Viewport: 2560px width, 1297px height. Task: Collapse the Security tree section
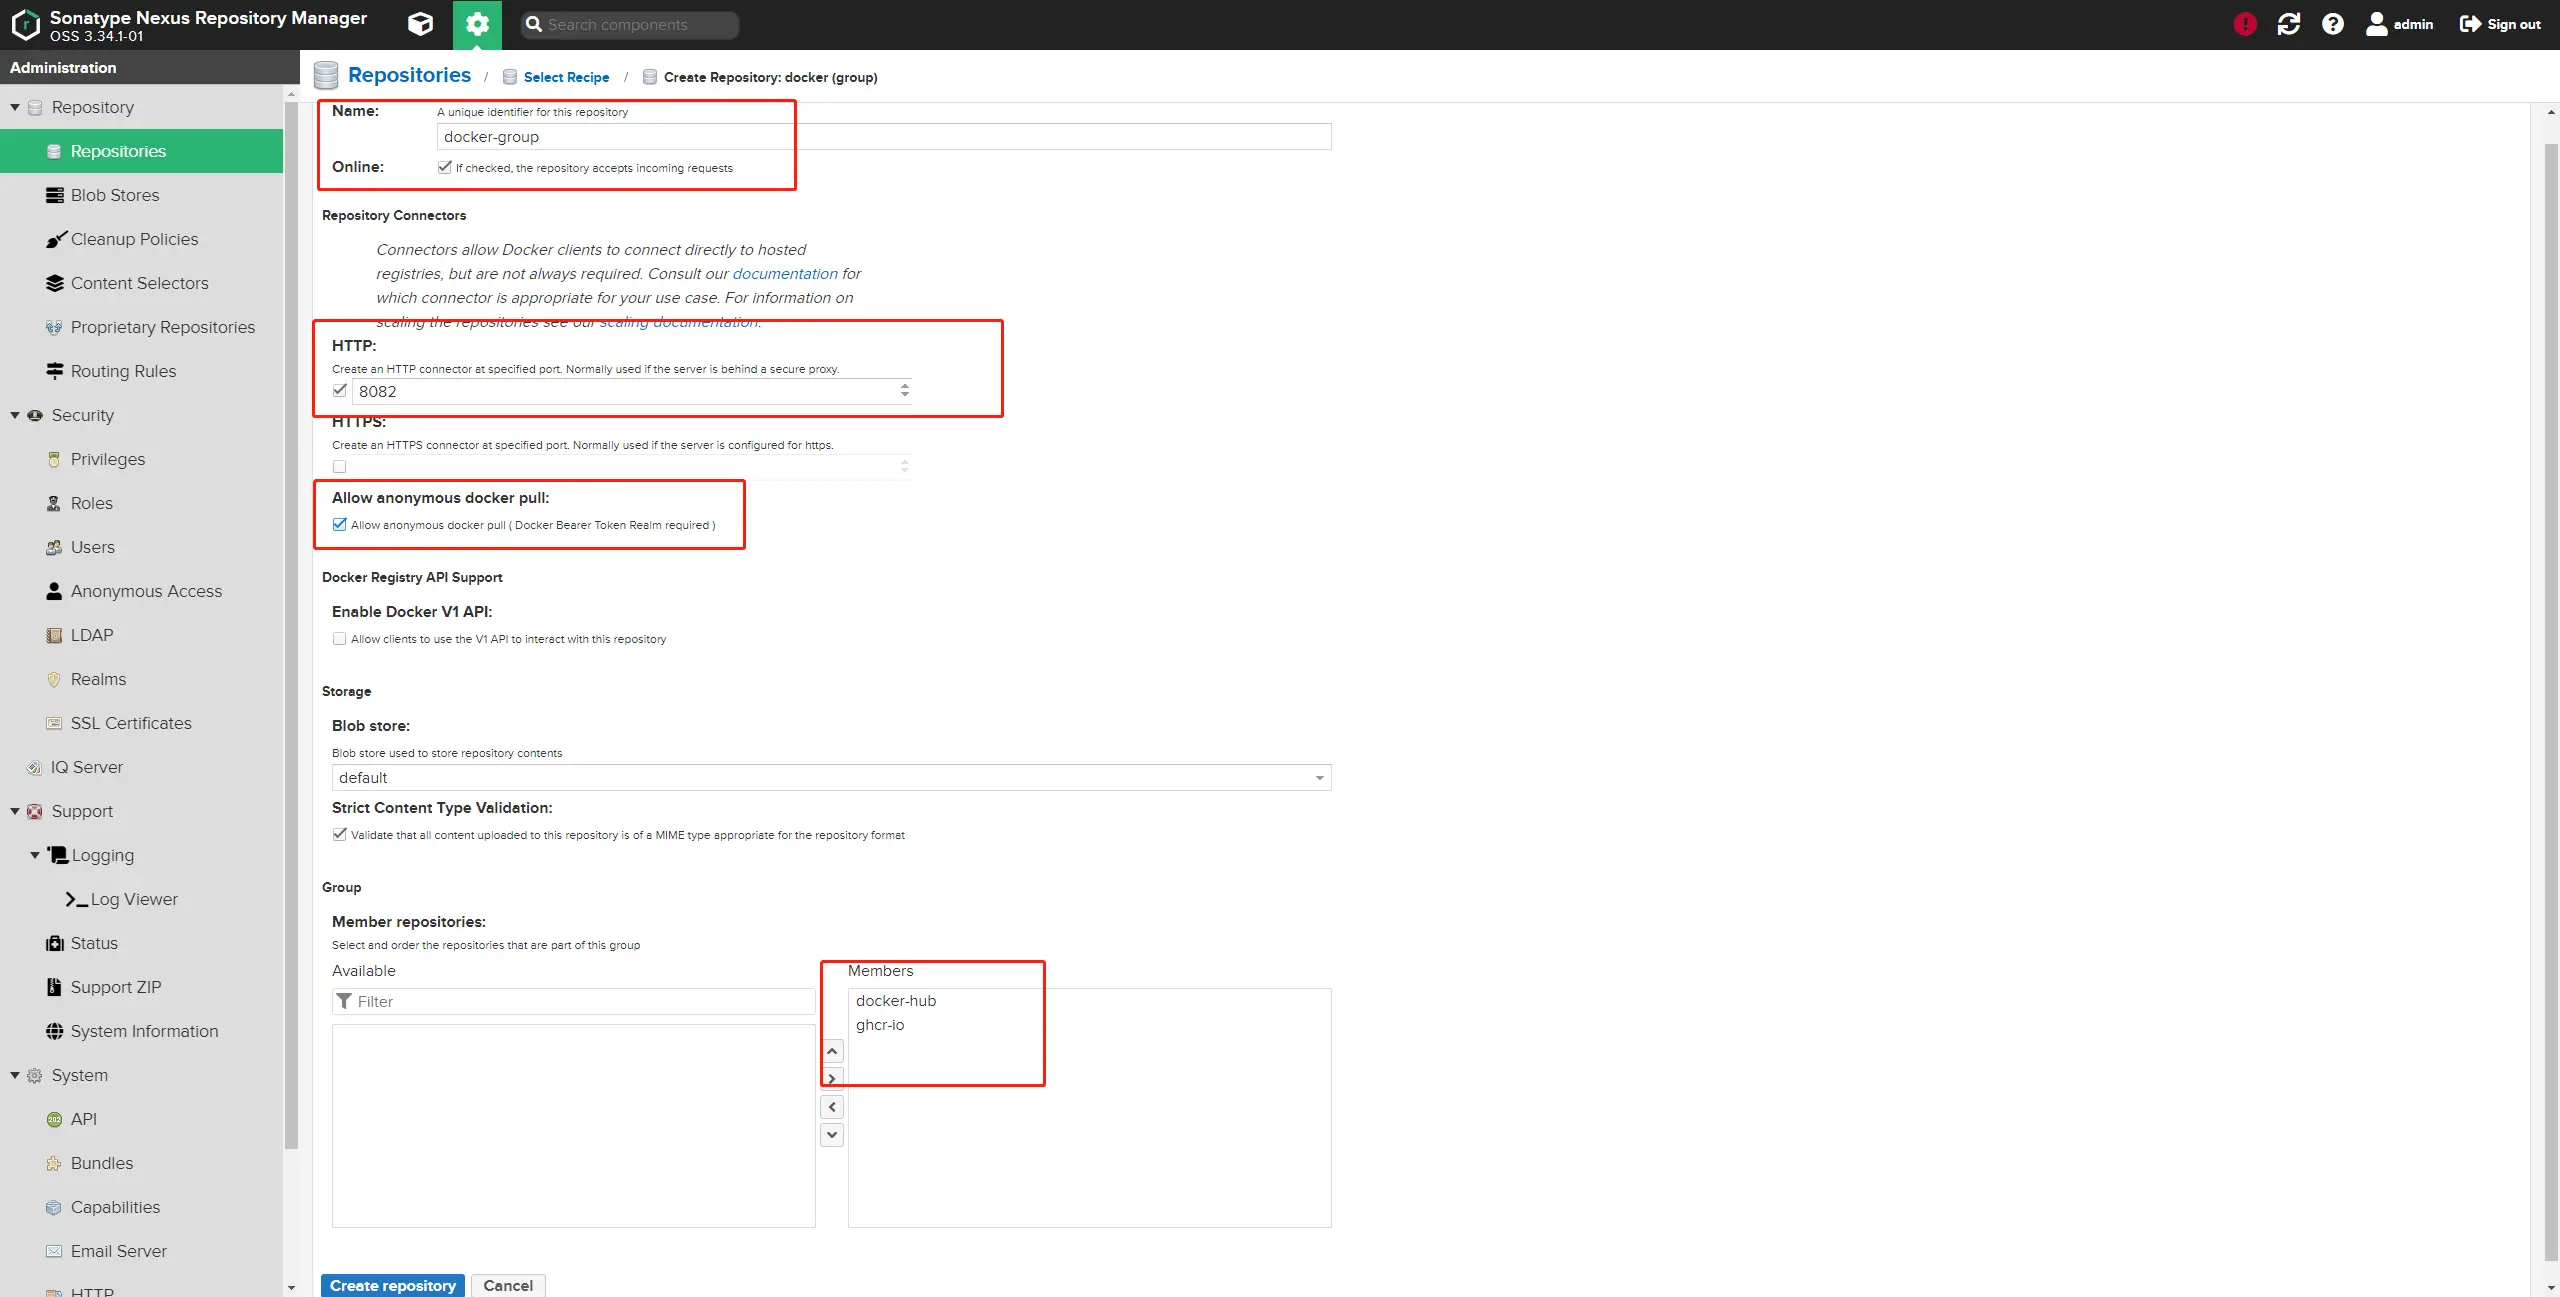pos(15,415)
